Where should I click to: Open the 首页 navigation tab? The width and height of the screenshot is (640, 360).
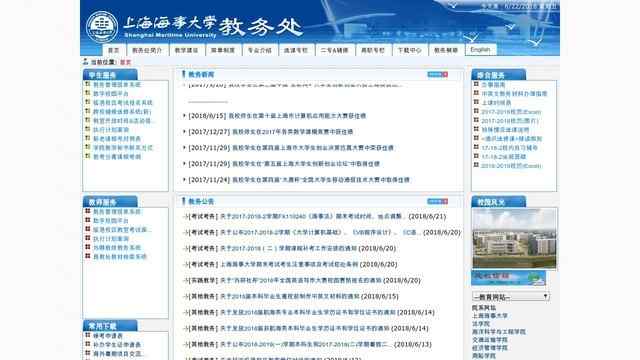[x=113, y=50]
